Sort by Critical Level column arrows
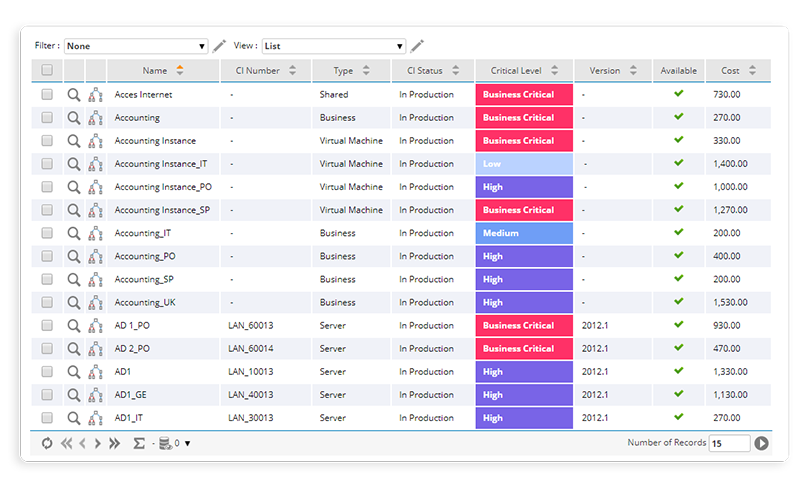Image resolution: width=800 pixels, height=490 pixels. tap(555, 70)
